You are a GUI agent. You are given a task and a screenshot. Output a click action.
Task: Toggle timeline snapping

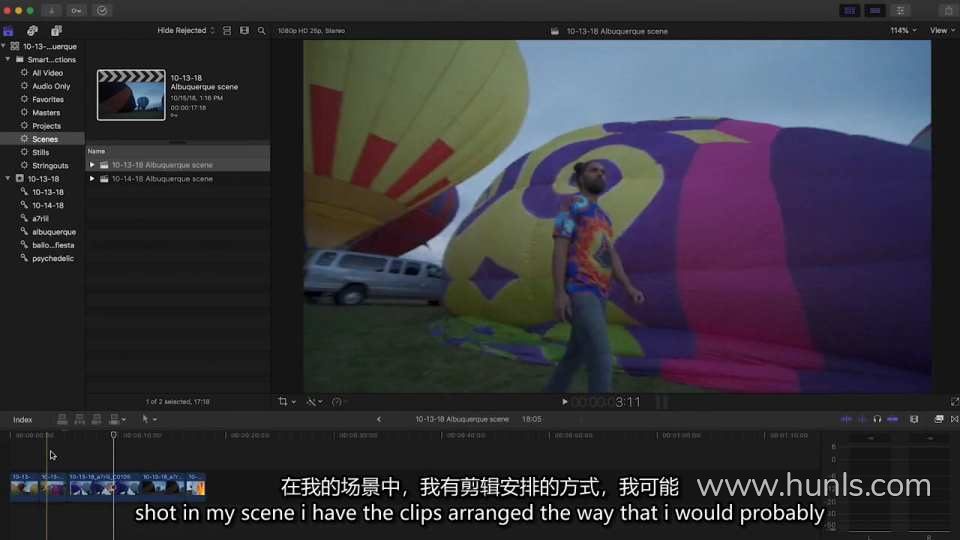(x=893, y=419)
